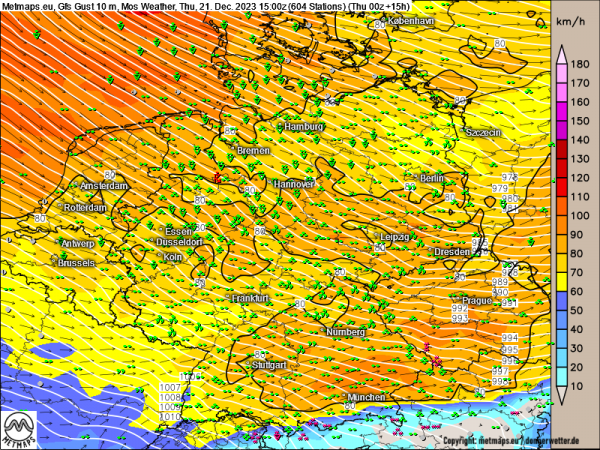Click the Prague city marker

(x=461, y=301)
